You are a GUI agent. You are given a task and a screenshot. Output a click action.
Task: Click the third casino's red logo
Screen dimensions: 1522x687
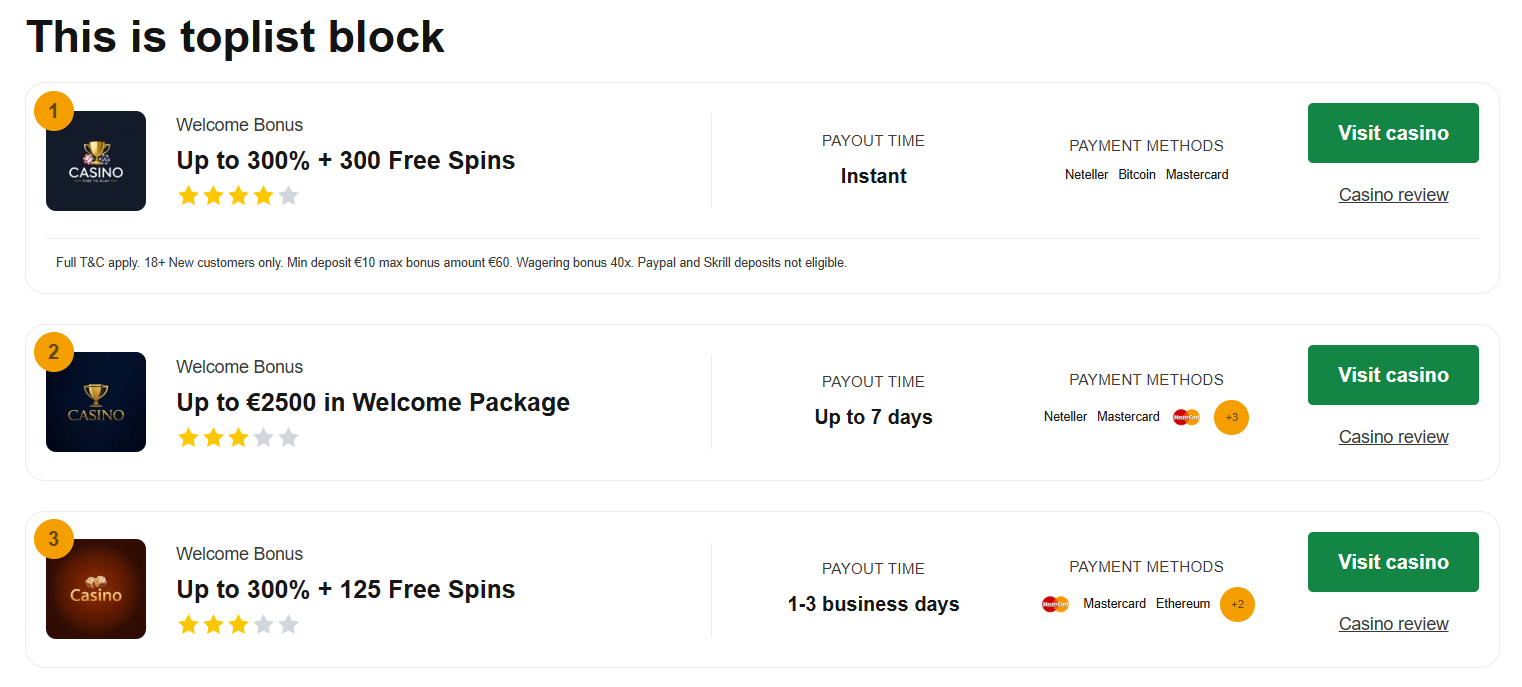[96, 589]
